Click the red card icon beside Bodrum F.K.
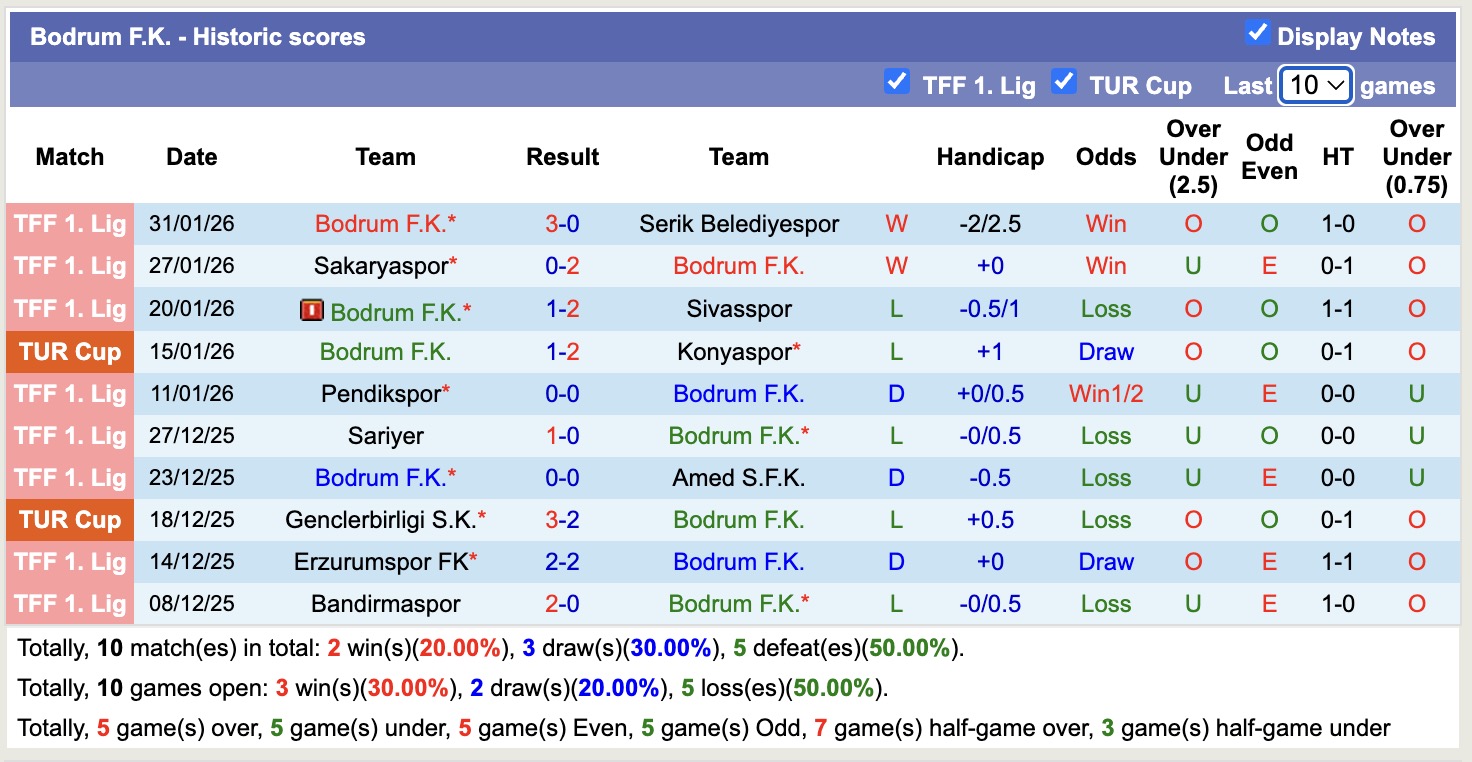The image size is (1472, 762). [x=311, y=309]
